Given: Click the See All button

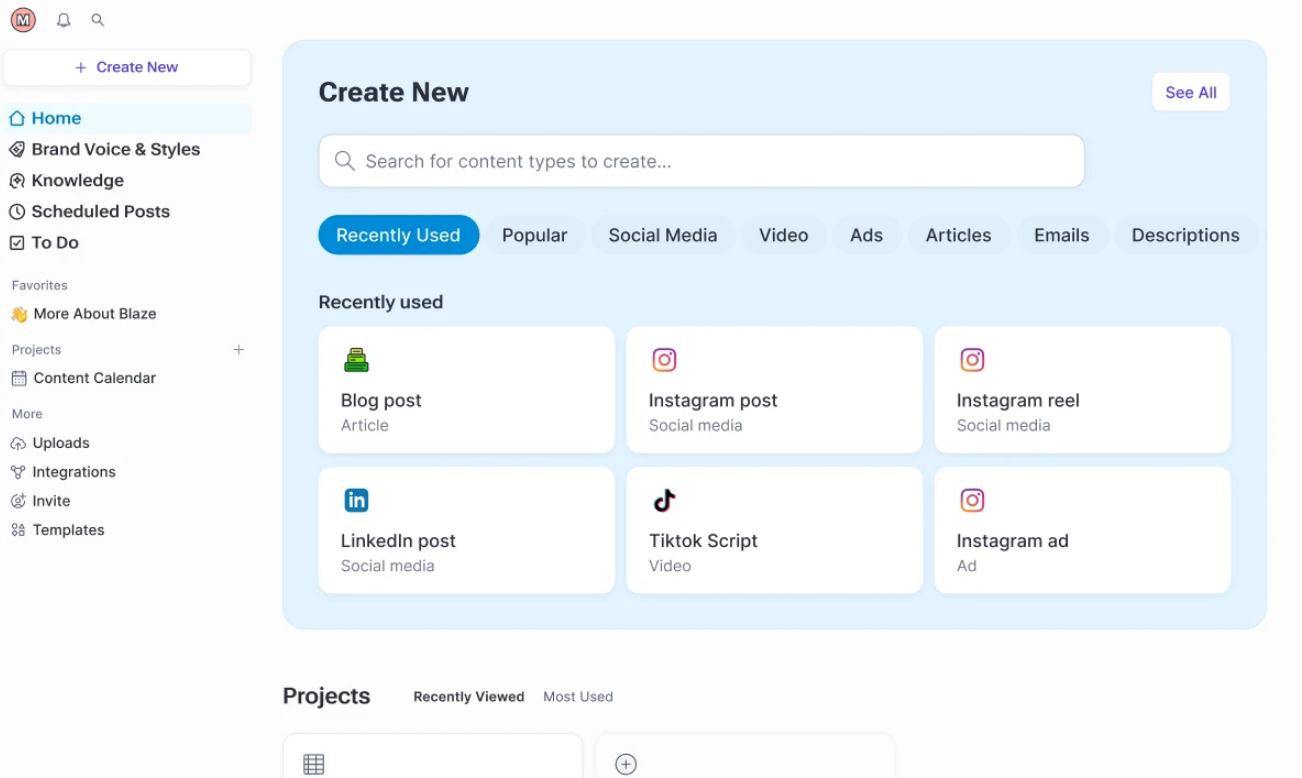Looking at the screenshot, I should pyautogui.click(x=1190, y=91).
